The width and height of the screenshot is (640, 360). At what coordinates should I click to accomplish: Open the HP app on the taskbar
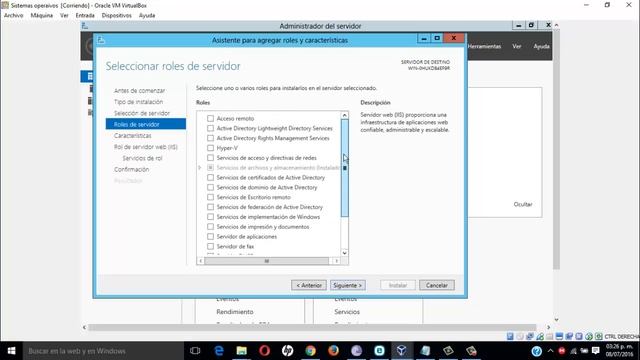coord(287,351)
